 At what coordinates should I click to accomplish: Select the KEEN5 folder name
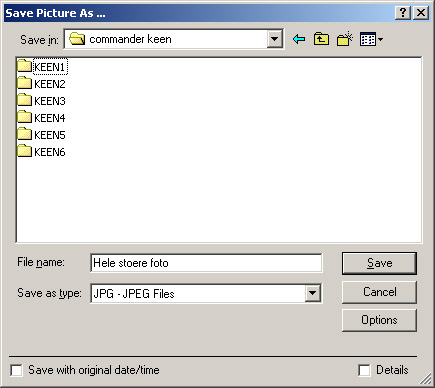(x=50, y=135)
